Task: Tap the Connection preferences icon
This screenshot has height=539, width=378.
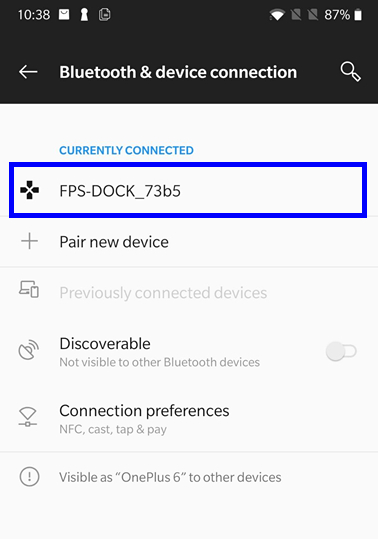Action: coord(27,417)
